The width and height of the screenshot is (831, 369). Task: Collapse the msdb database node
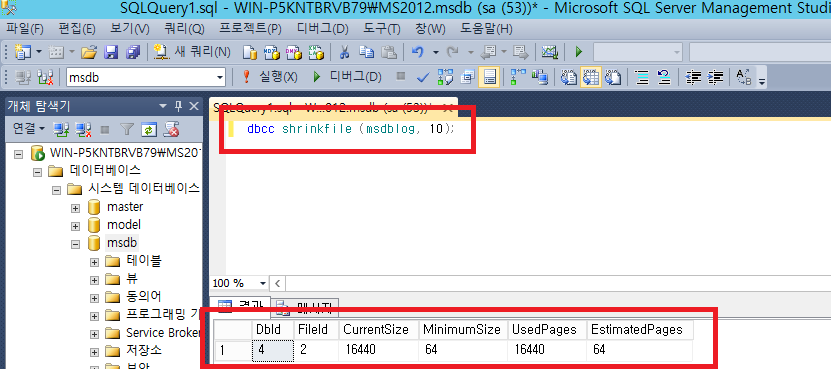[x=75, y=244]
